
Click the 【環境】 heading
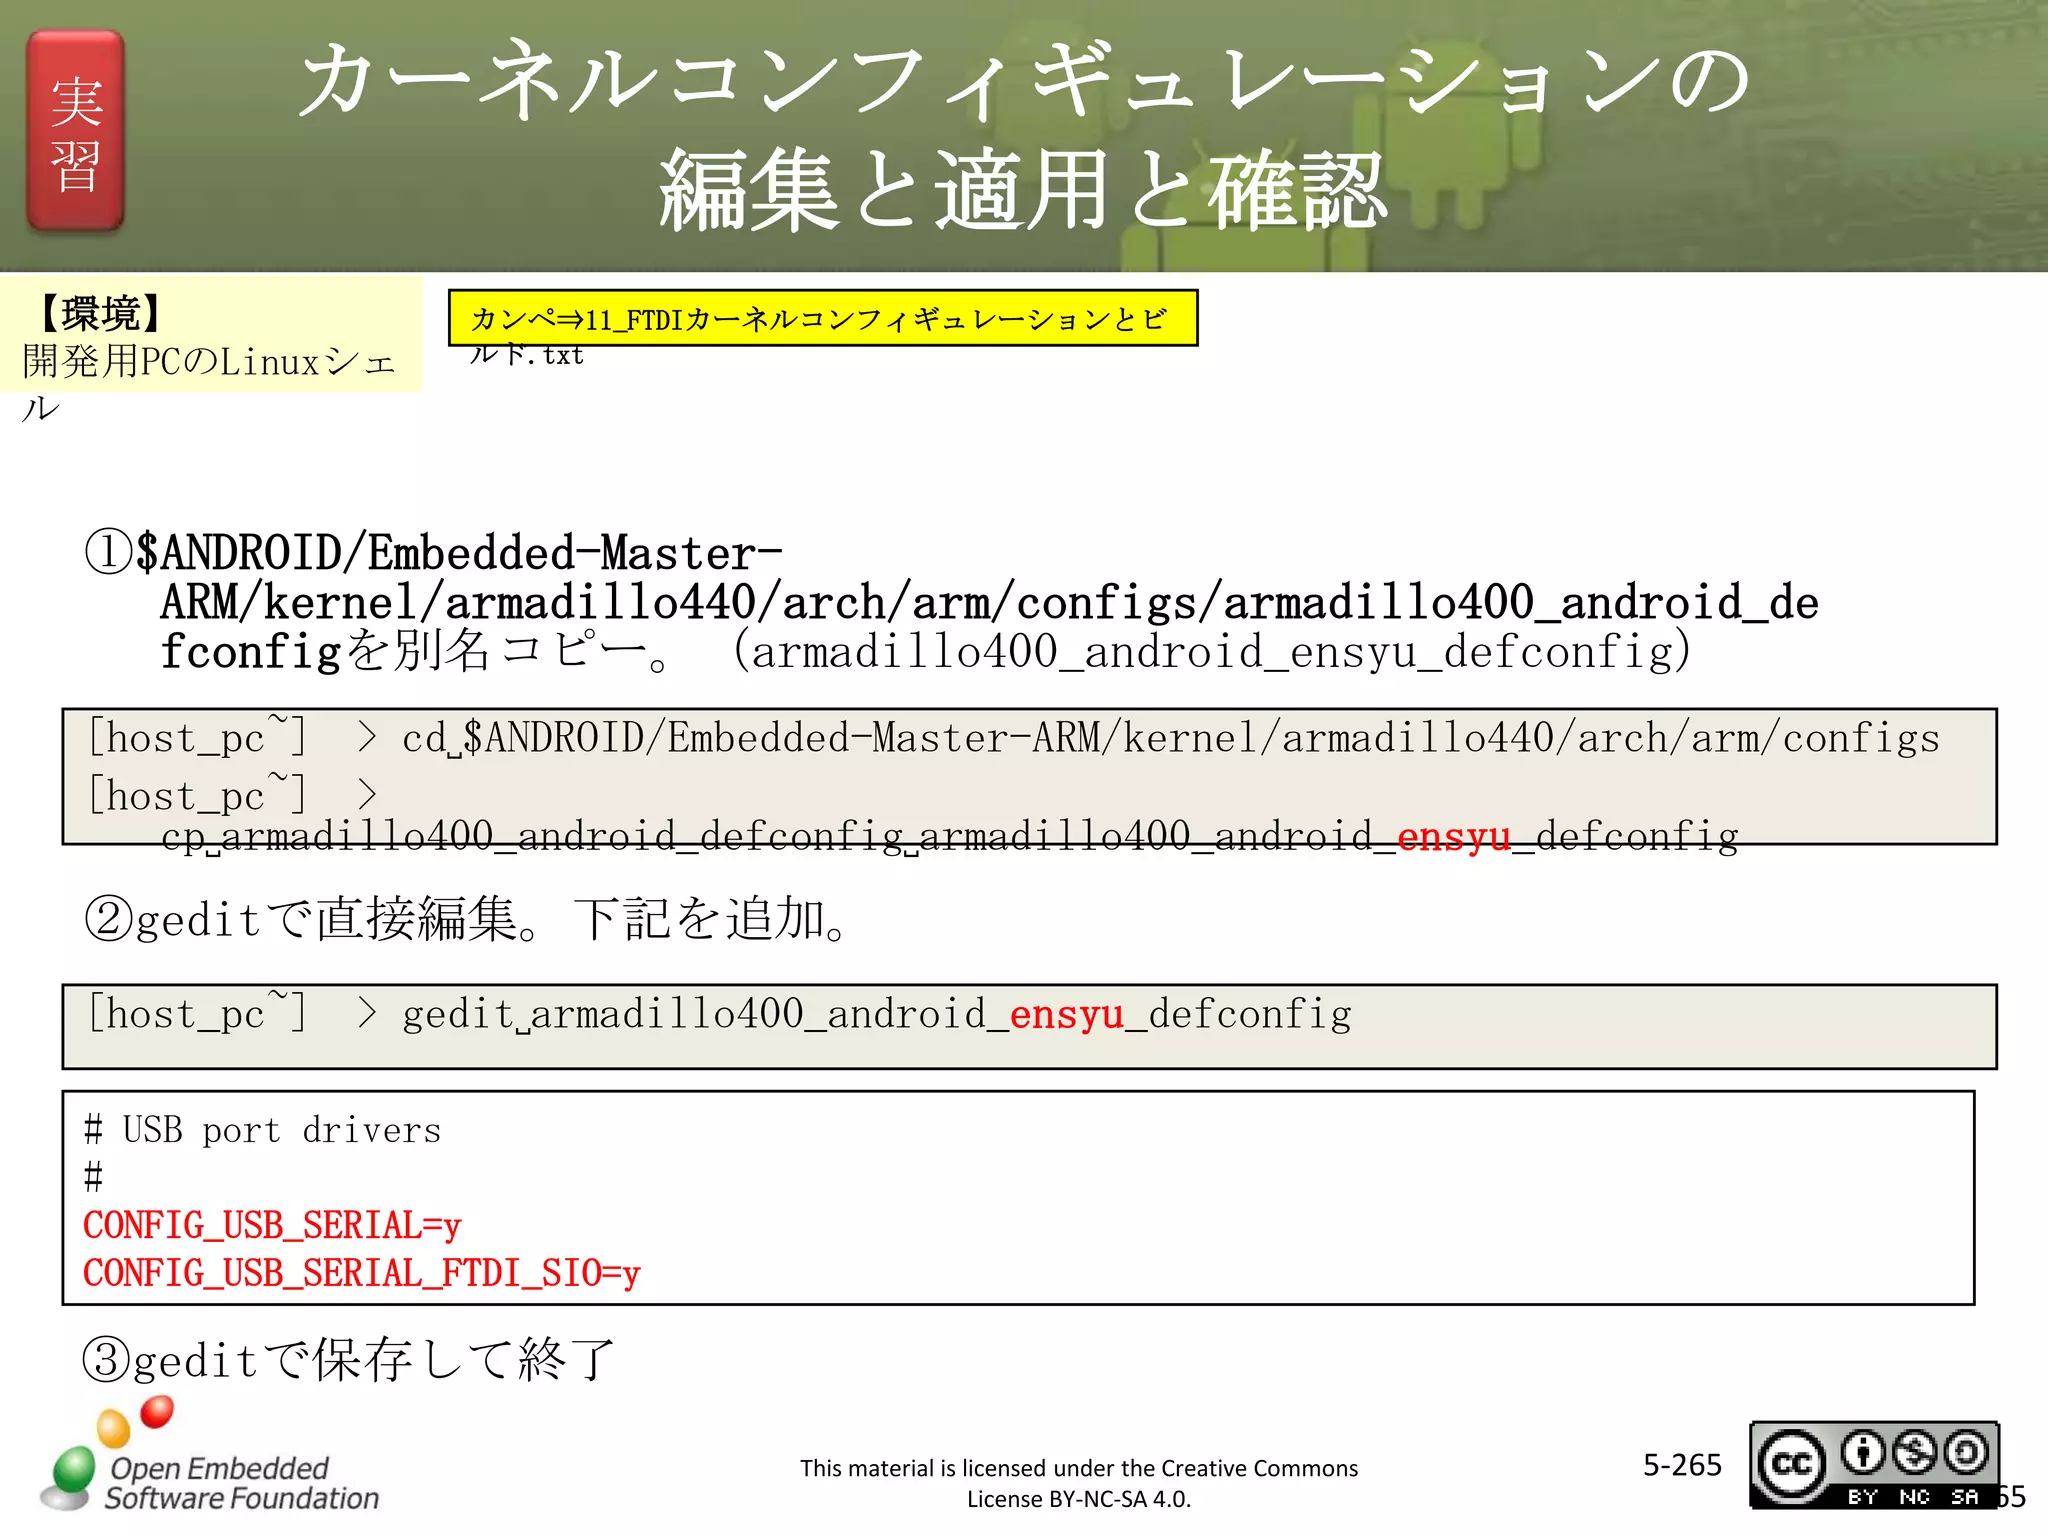(x=100, y=314)
